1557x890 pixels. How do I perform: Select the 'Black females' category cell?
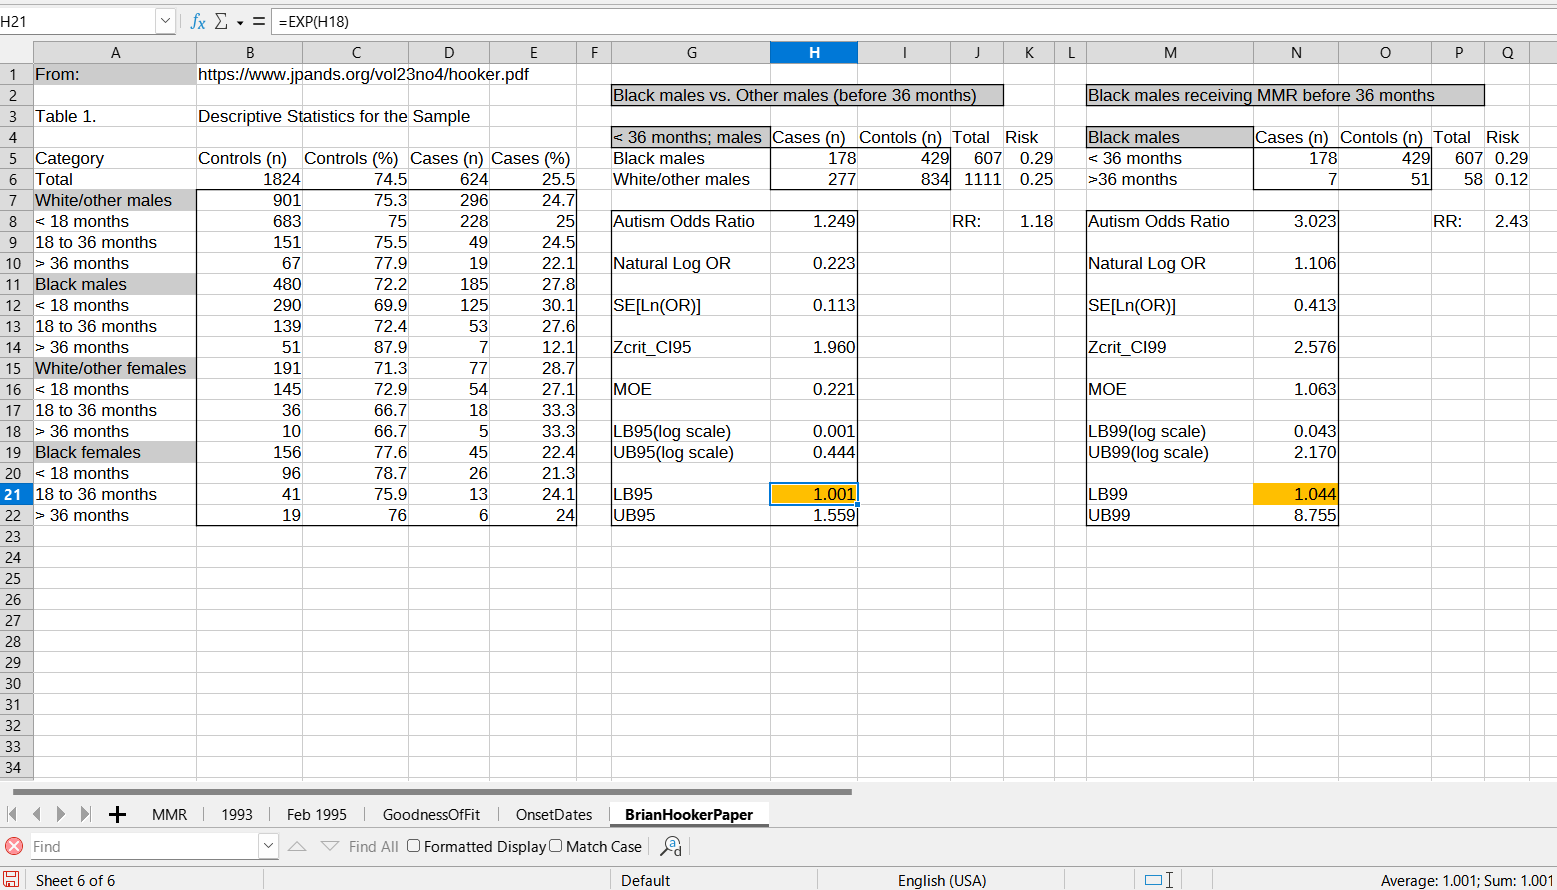115,452
